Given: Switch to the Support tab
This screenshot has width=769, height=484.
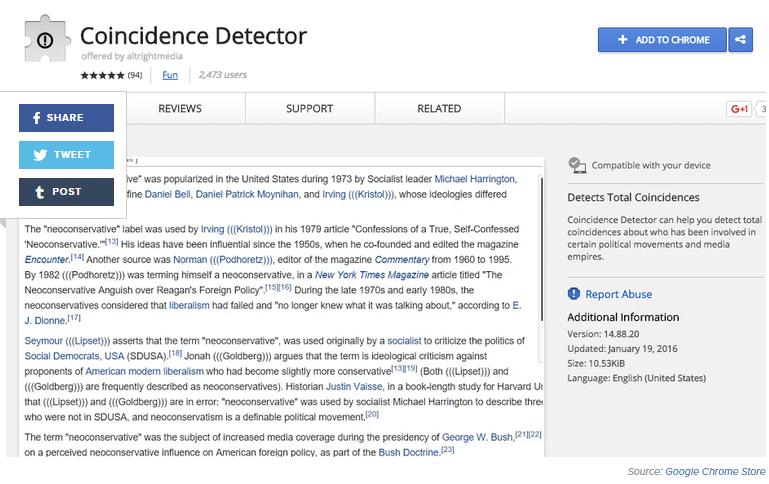Looking at the screenshot, I should click(310, 108).
